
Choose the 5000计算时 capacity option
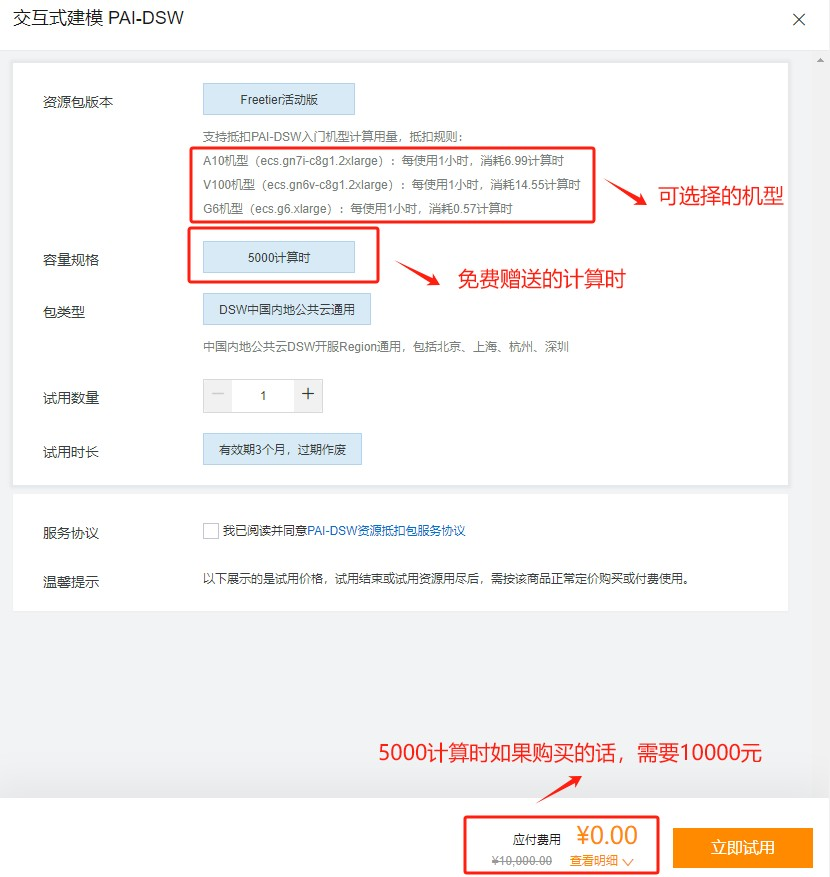click(279, 257)
